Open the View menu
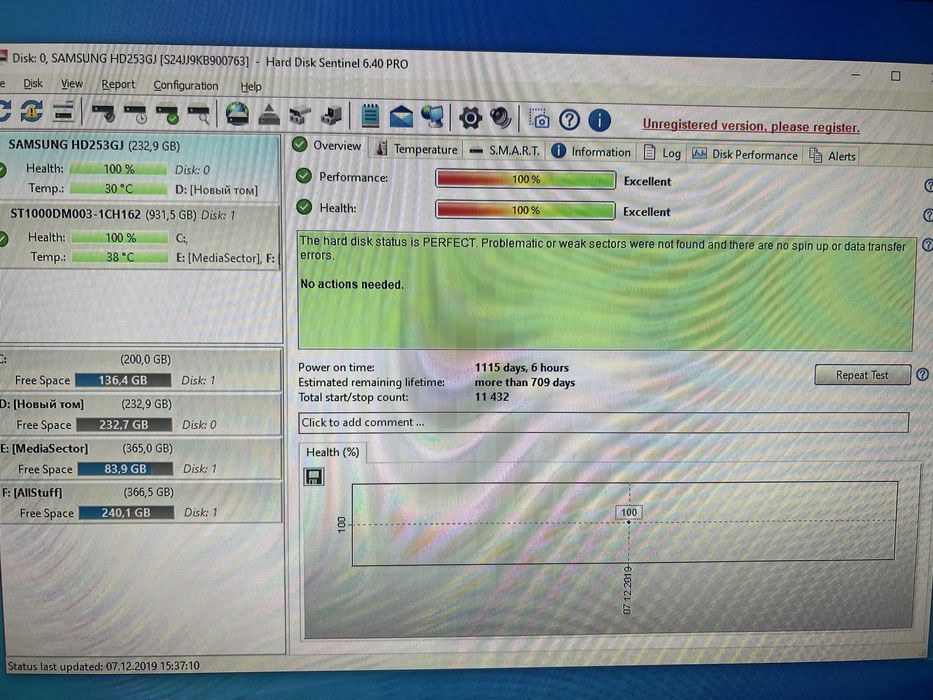This screenshot has height=700, width=933. click(x=72, y=84)
